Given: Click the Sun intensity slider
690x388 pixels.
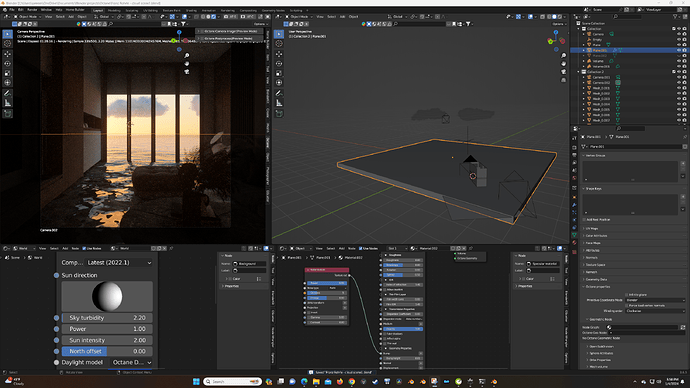Looking at the screenshot, I should click(x=107, y=340).
